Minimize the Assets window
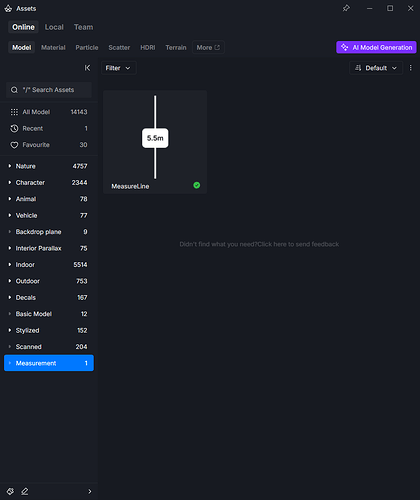This screenshot has height=500, width=420. pos(370,8)
